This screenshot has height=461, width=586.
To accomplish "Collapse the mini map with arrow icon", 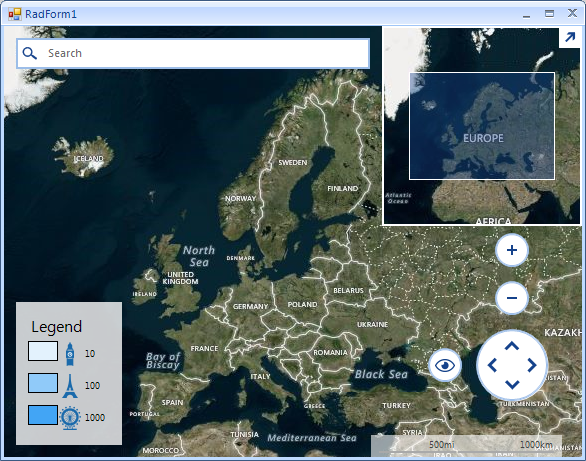I will point(570,37).
